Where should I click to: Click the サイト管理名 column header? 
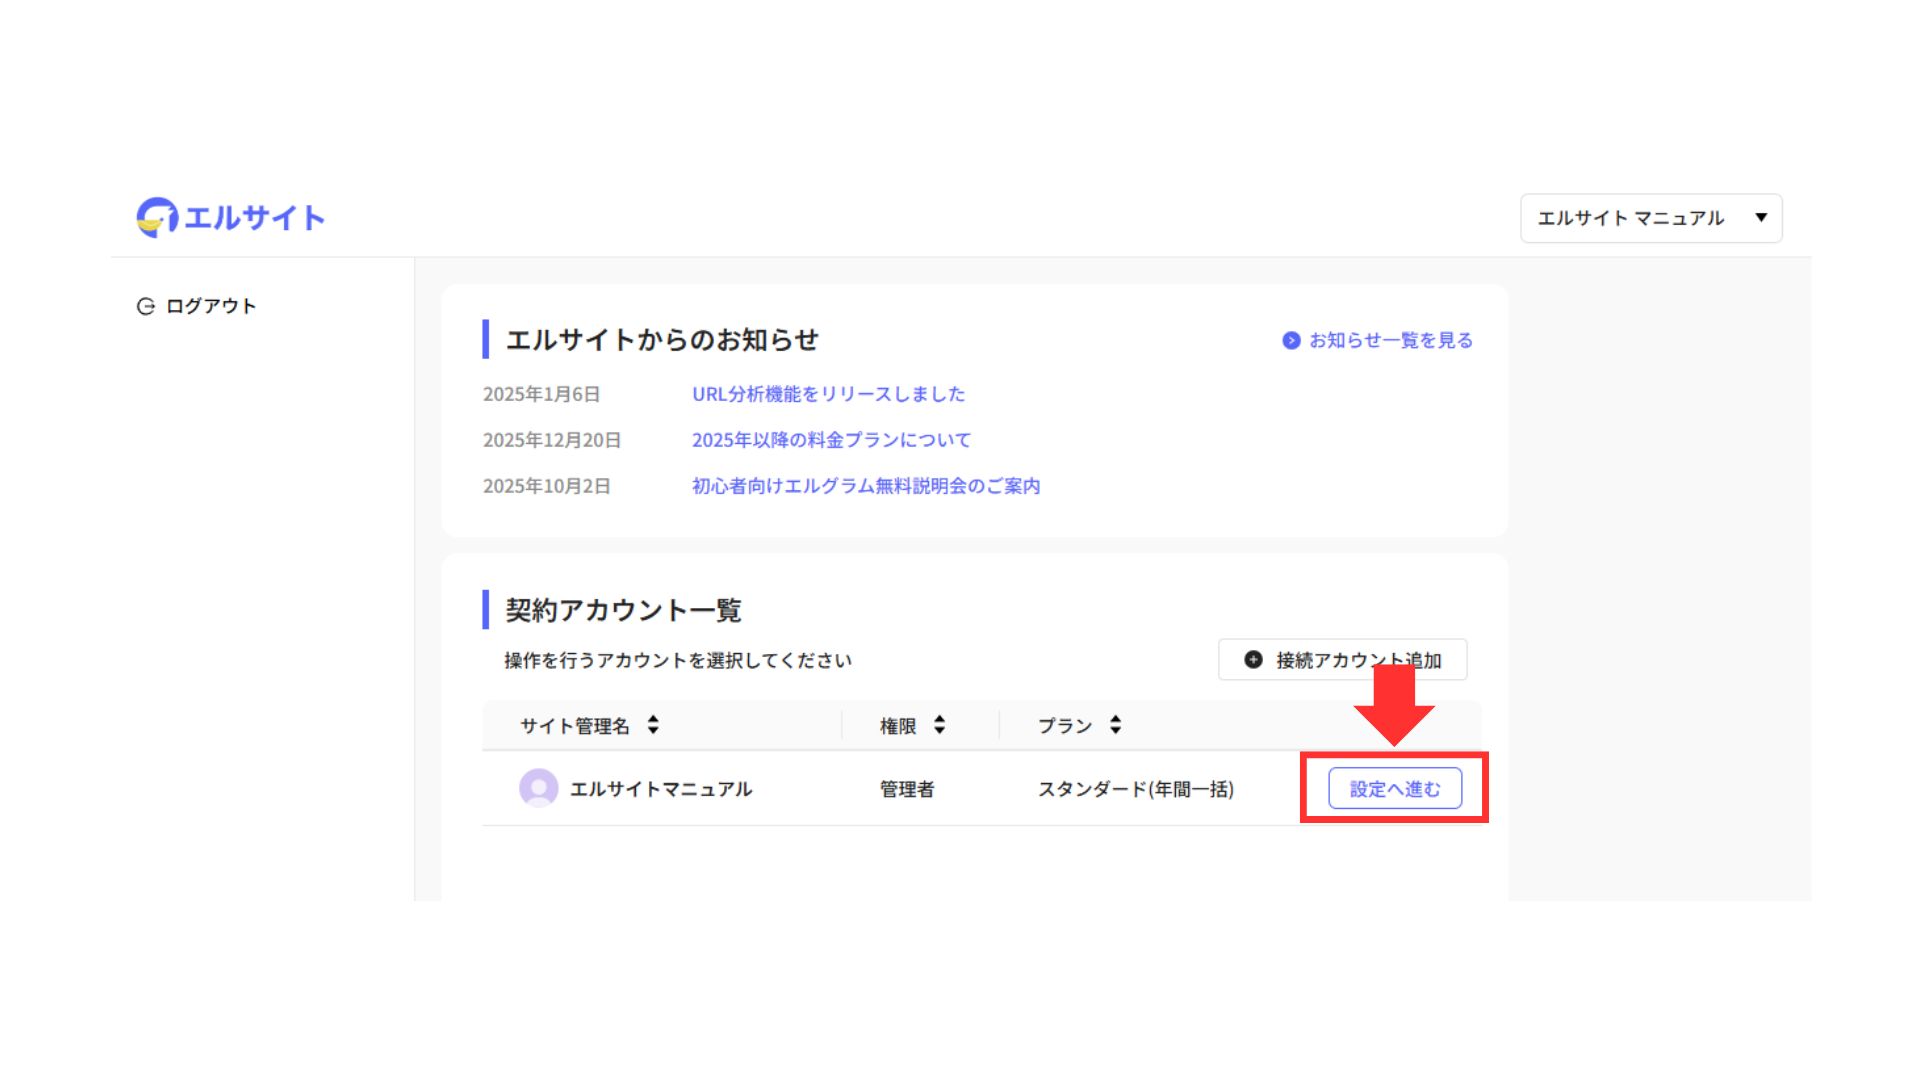[x=575, y=726]
